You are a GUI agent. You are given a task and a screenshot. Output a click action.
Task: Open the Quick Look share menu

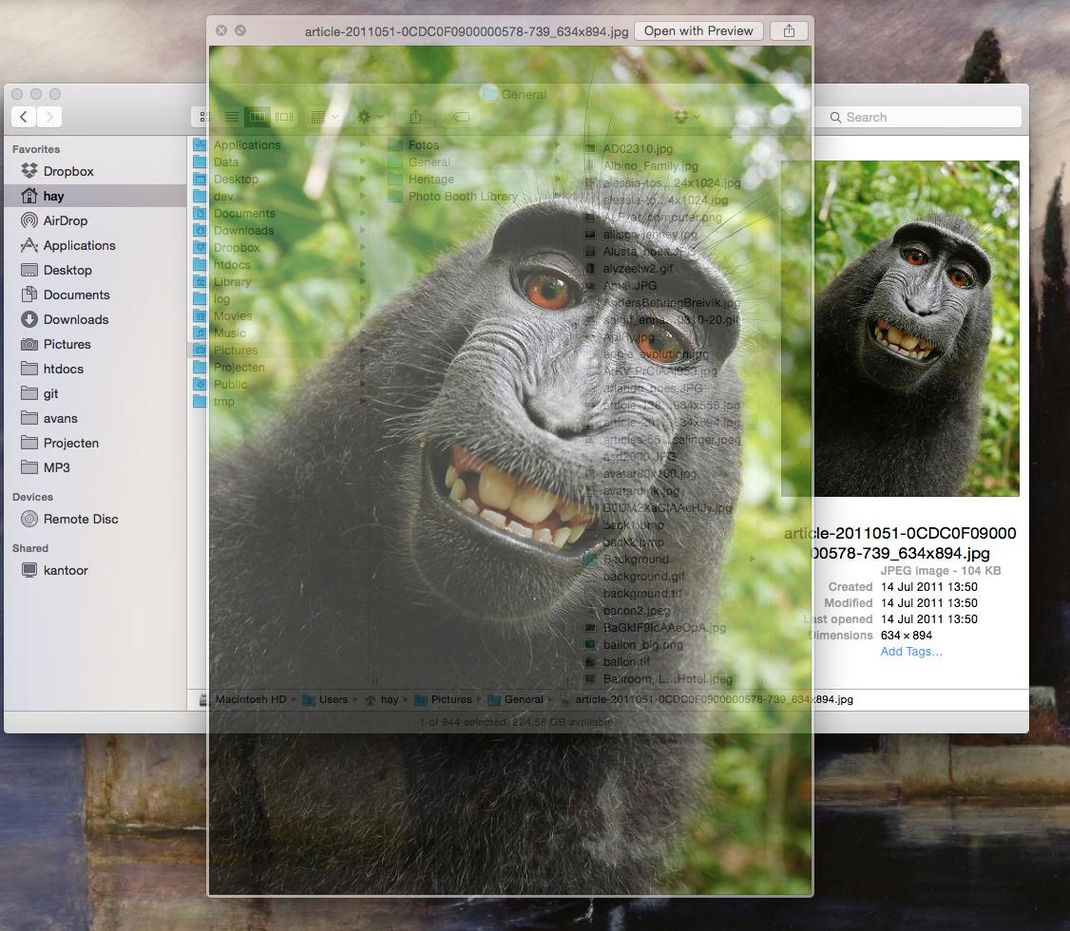tap(789, 31)
